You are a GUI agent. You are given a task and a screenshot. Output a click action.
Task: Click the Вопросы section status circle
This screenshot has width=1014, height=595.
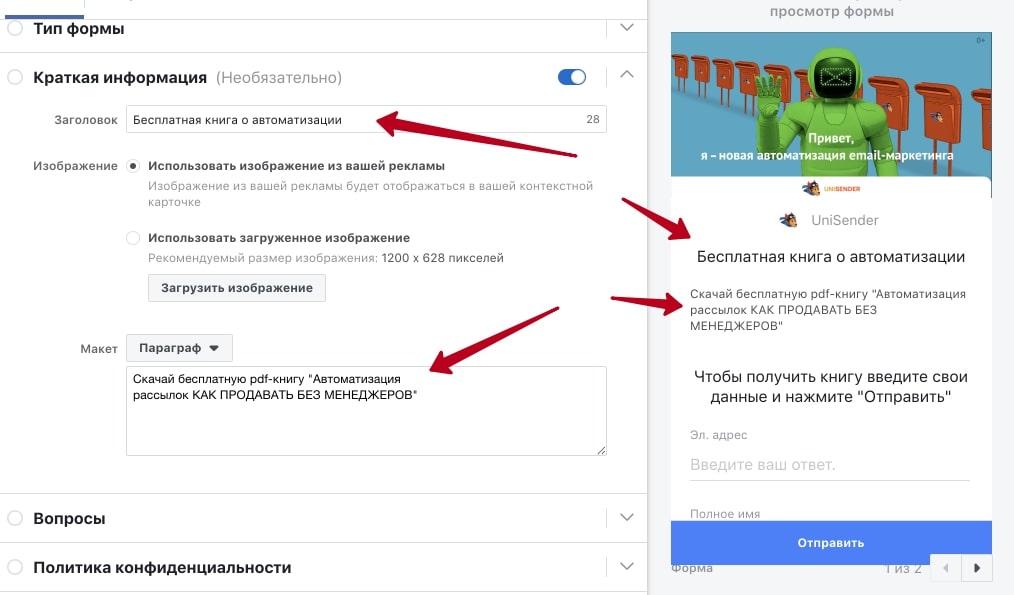(15, 518)
